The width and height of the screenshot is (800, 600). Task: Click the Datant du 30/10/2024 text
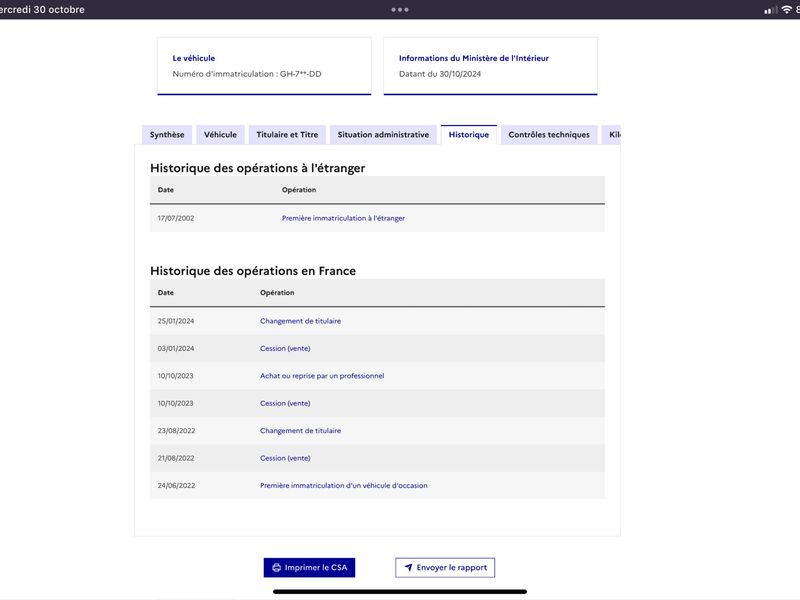[440, 74]
